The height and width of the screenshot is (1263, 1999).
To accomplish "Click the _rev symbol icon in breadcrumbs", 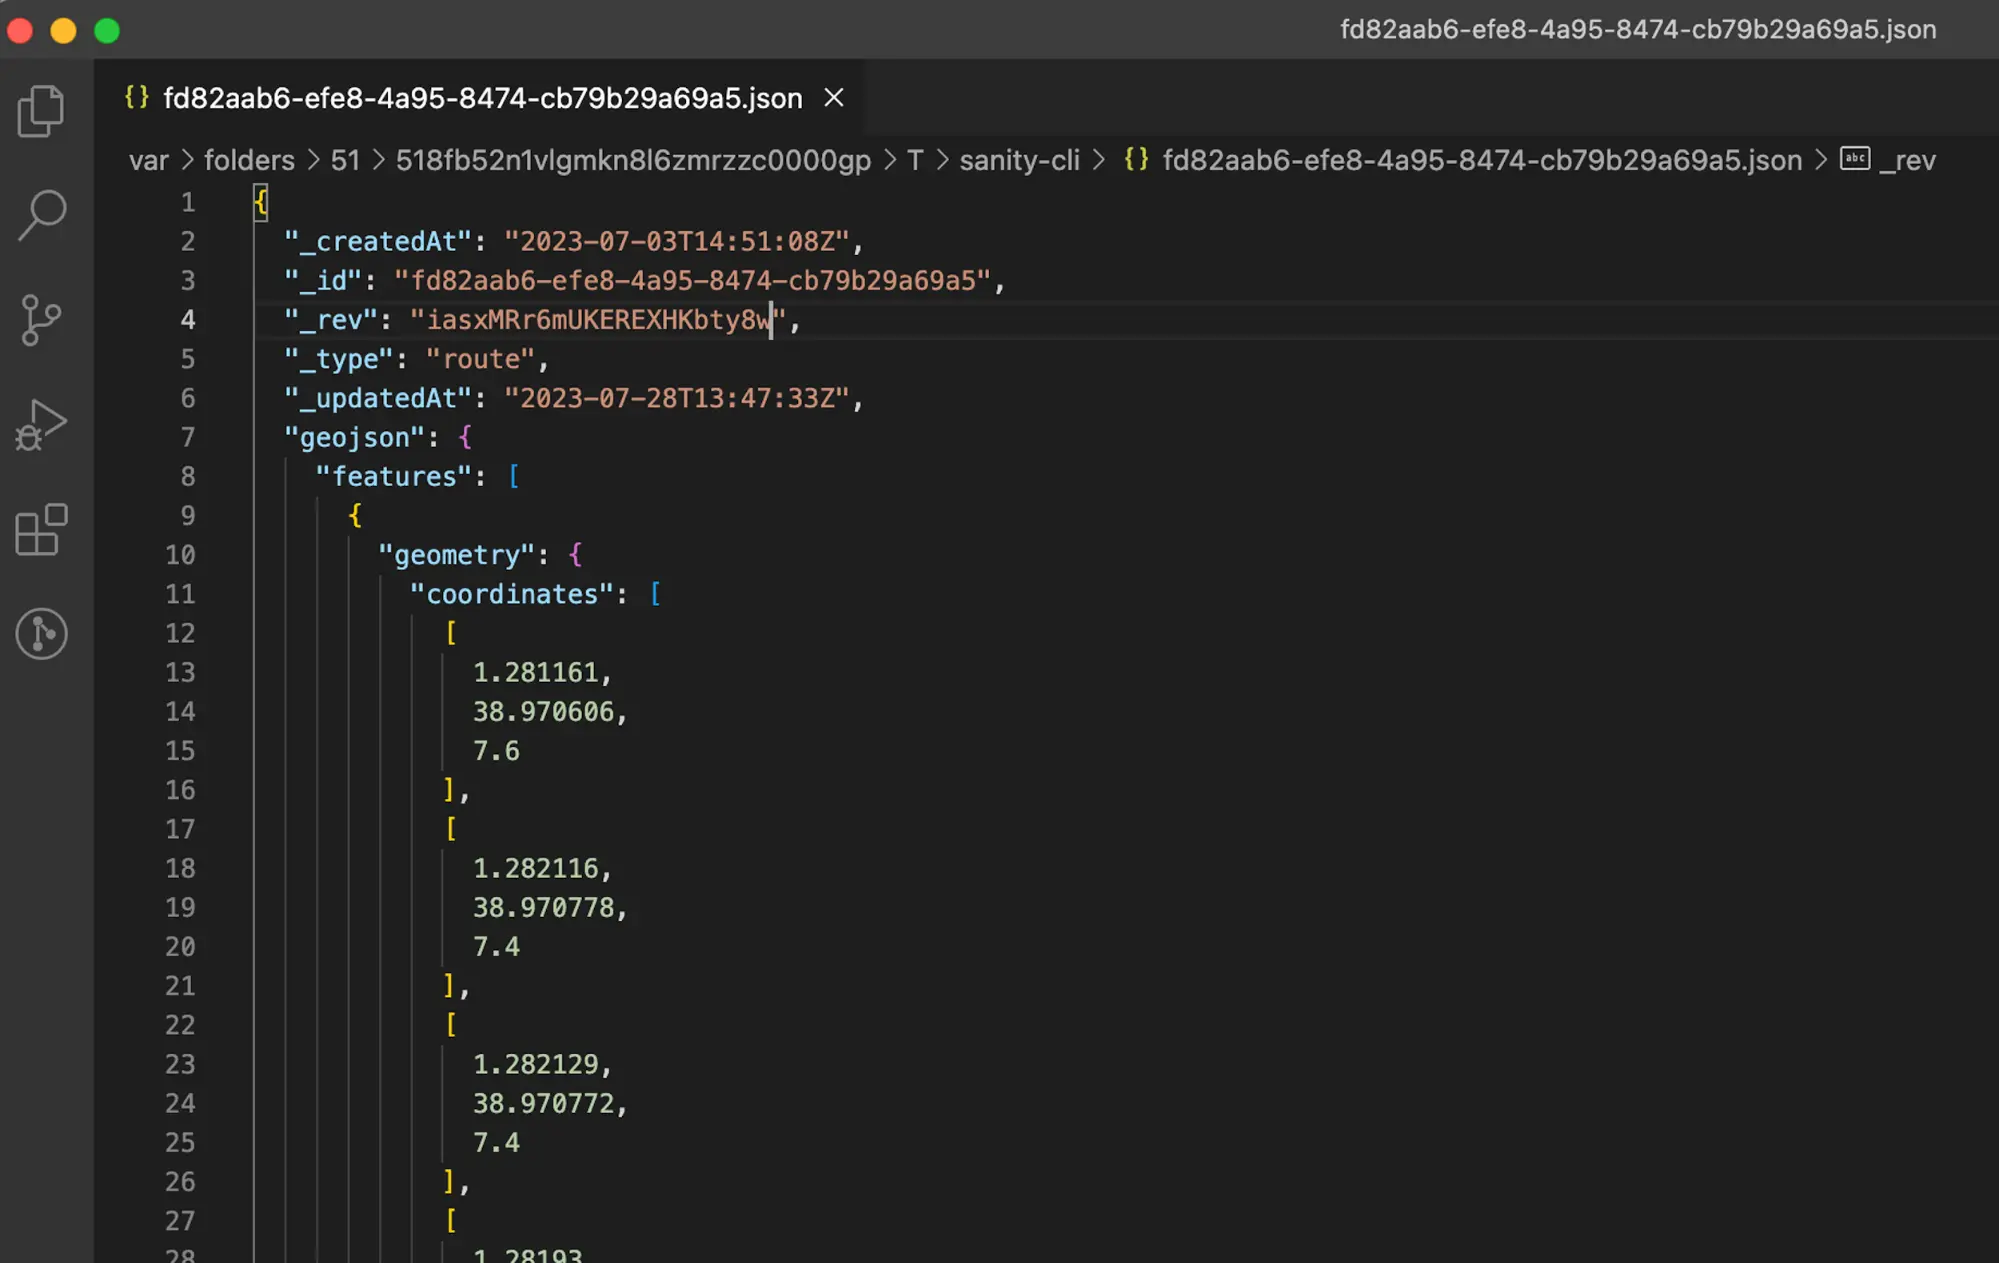I will point(1856,159).
